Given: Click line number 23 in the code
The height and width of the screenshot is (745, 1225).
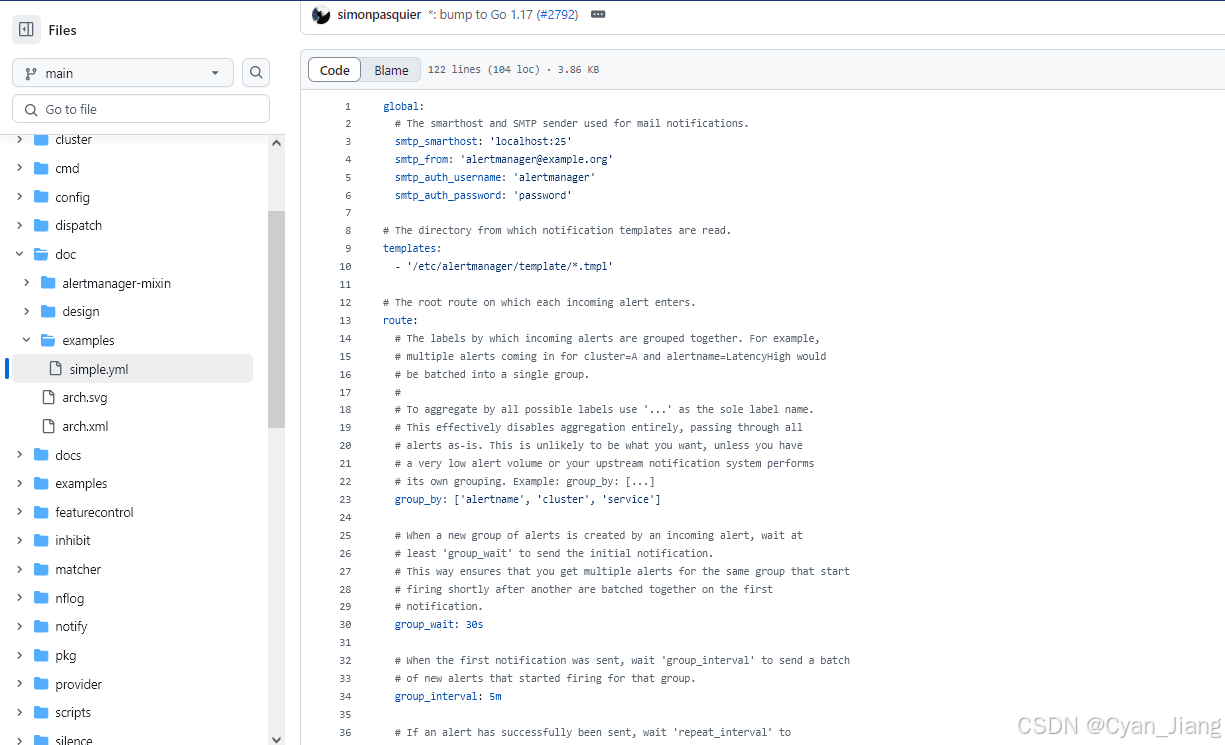Looking at the screenshot, I should coord(346,499).
